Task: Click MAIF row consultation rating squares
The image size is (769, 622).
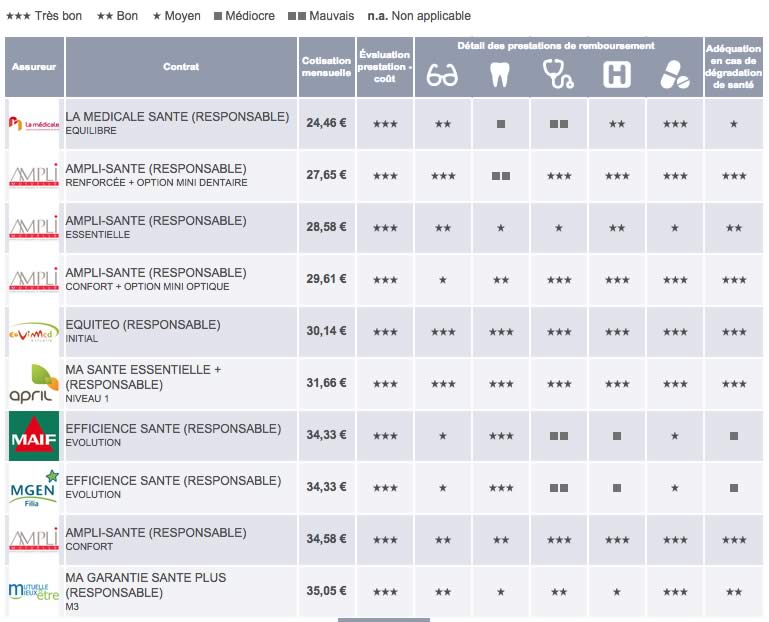Action: pyautogui.click(x=559, y=436)
